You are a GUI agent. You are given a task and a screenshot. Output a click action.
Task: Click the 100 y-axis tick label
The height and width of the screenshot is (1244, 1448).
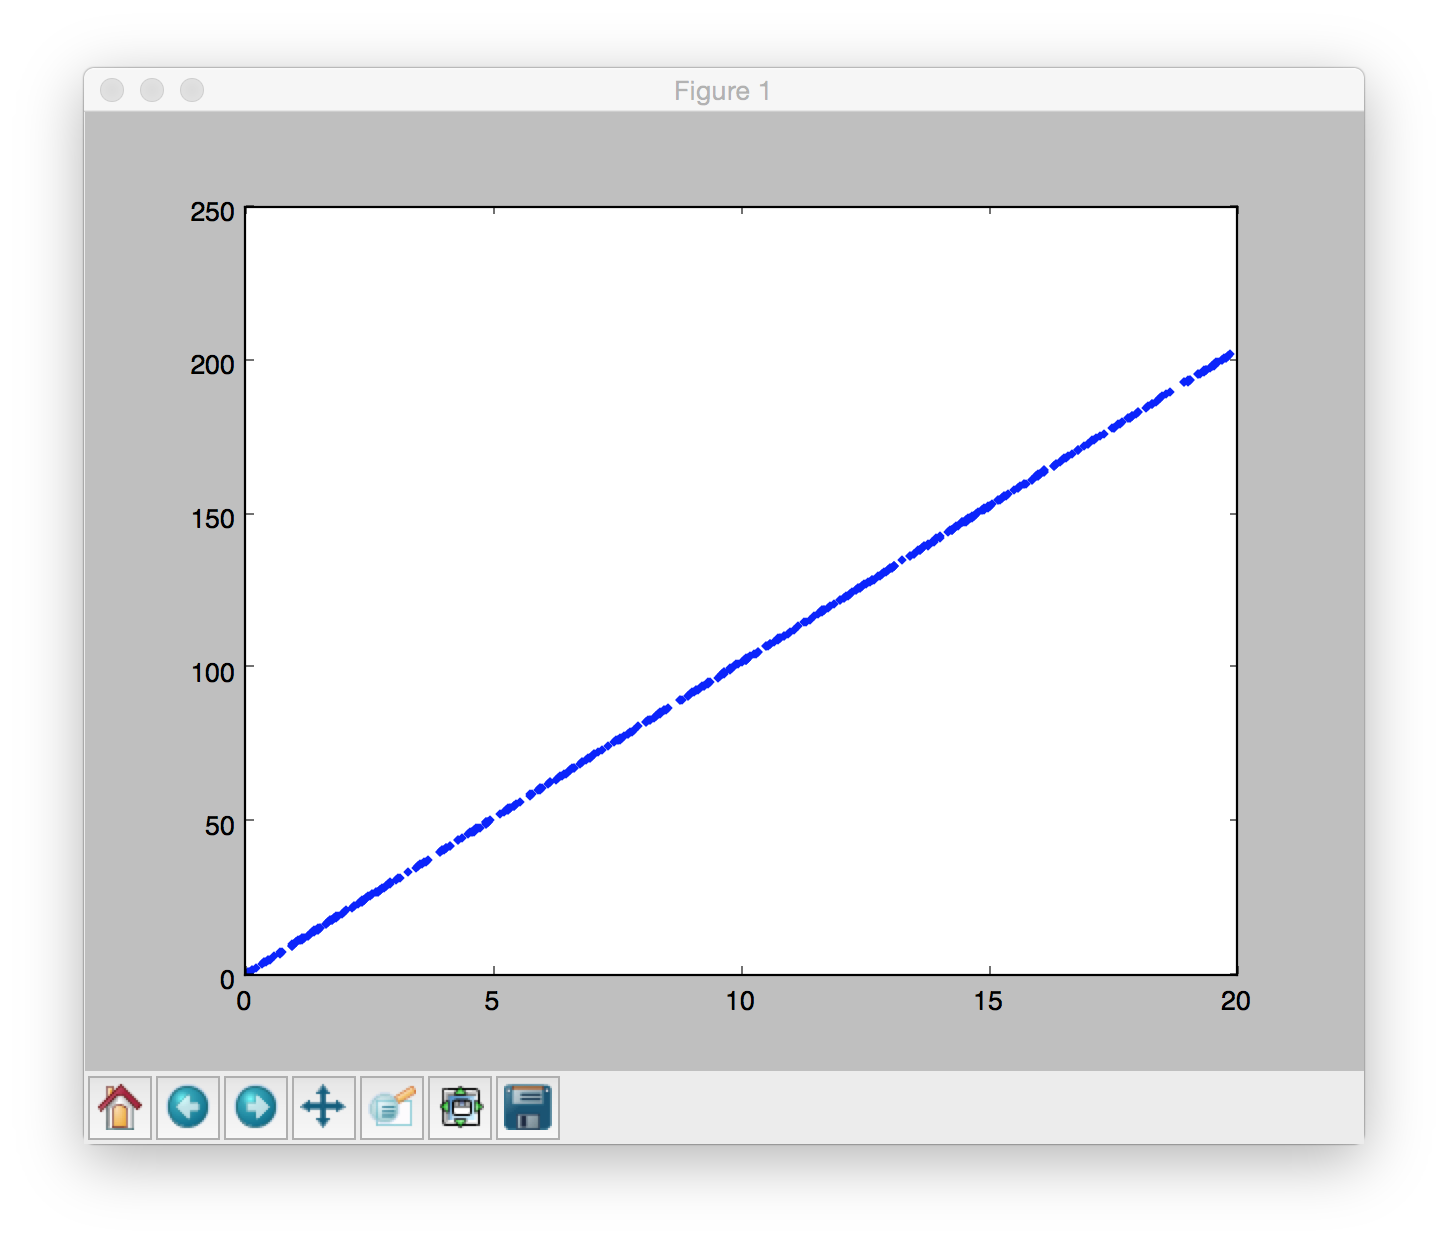[x=212, y=672]
